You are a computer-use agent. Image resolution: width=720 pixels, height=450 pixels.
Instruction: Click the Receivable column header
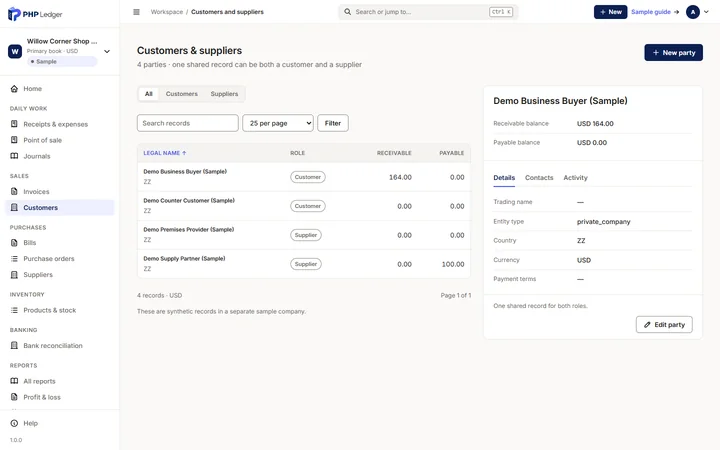coord(394,153)
